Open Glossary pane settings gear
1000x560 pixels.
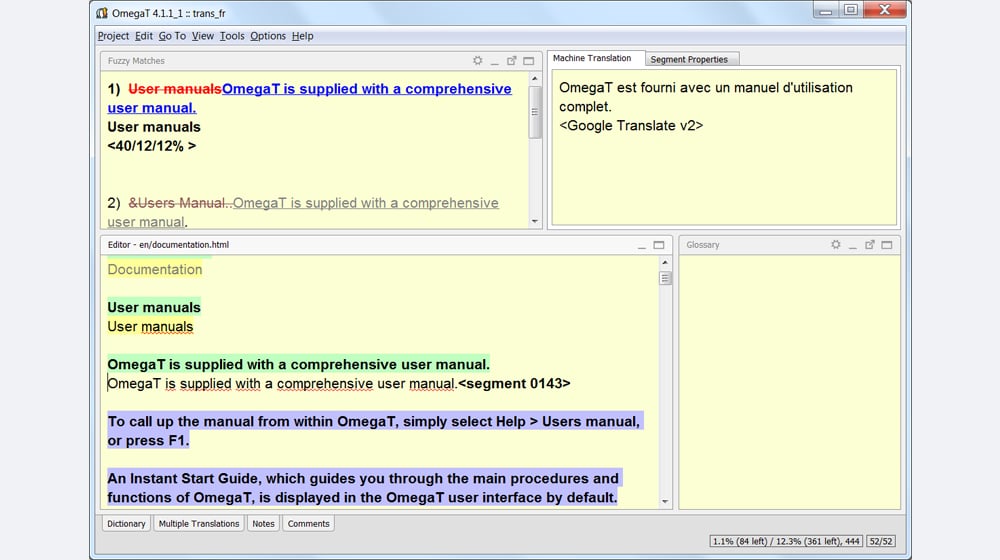pyautogui.click(x=835, y=244)
